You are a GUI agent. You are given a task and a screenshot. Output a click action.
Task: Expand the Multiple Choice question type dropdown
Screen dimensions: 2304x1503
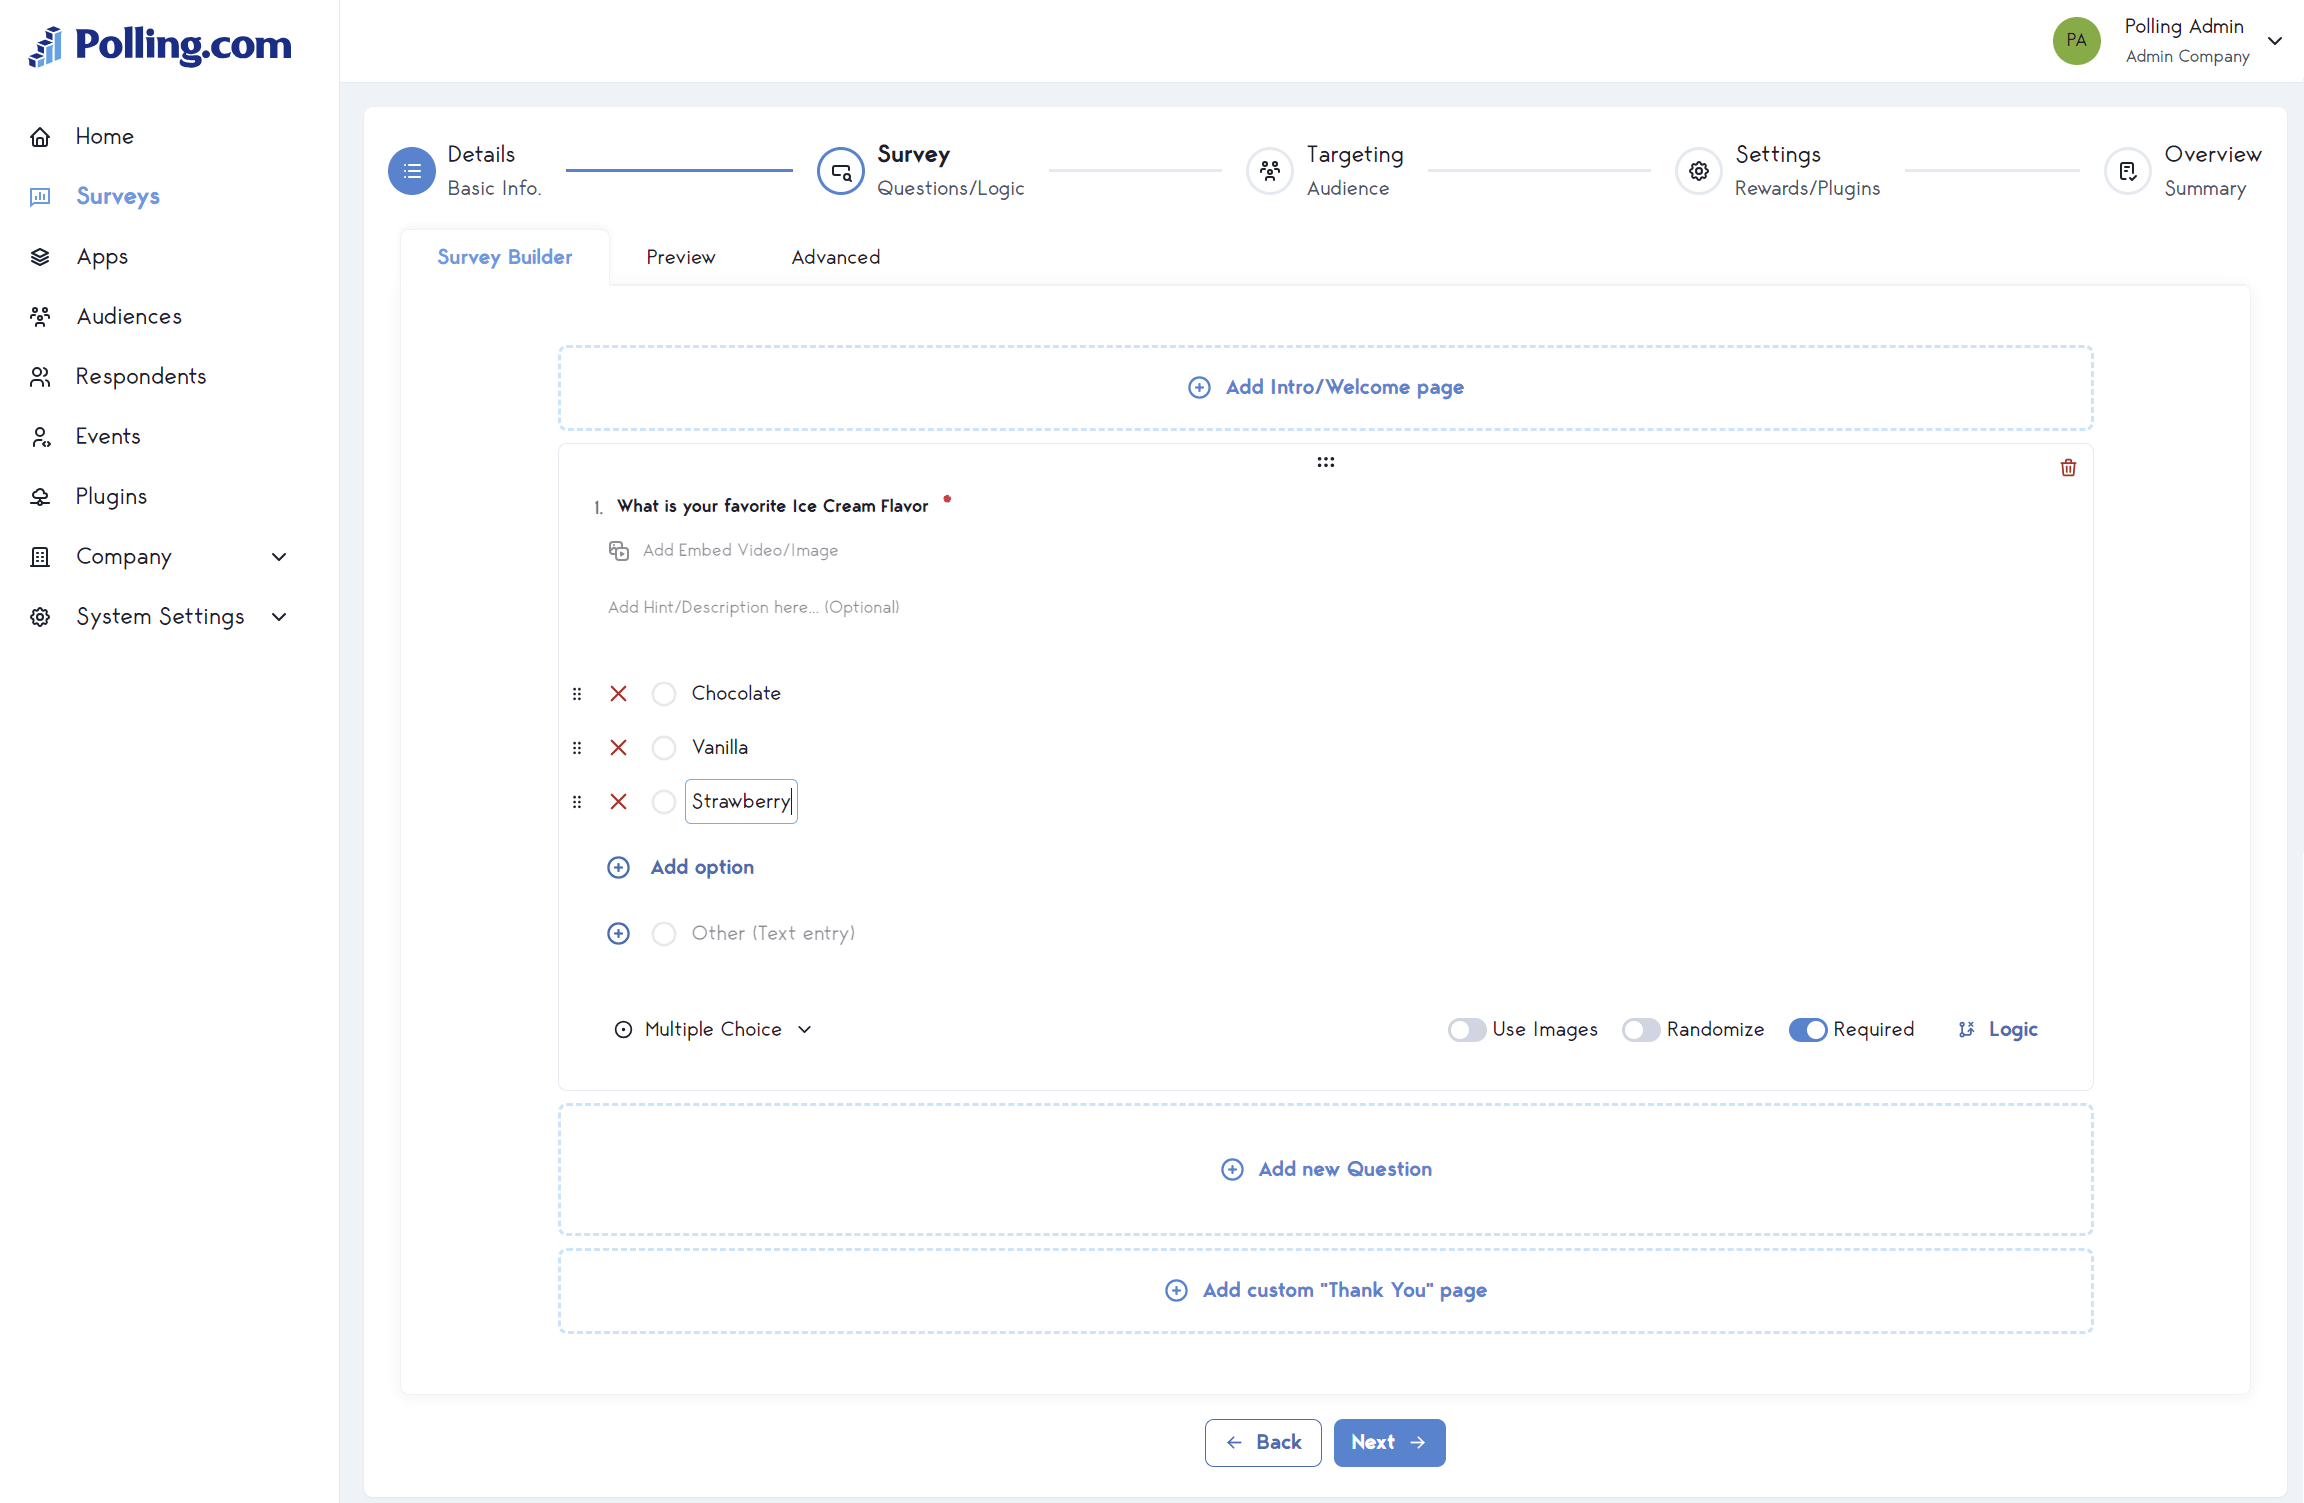[714, 1029]
